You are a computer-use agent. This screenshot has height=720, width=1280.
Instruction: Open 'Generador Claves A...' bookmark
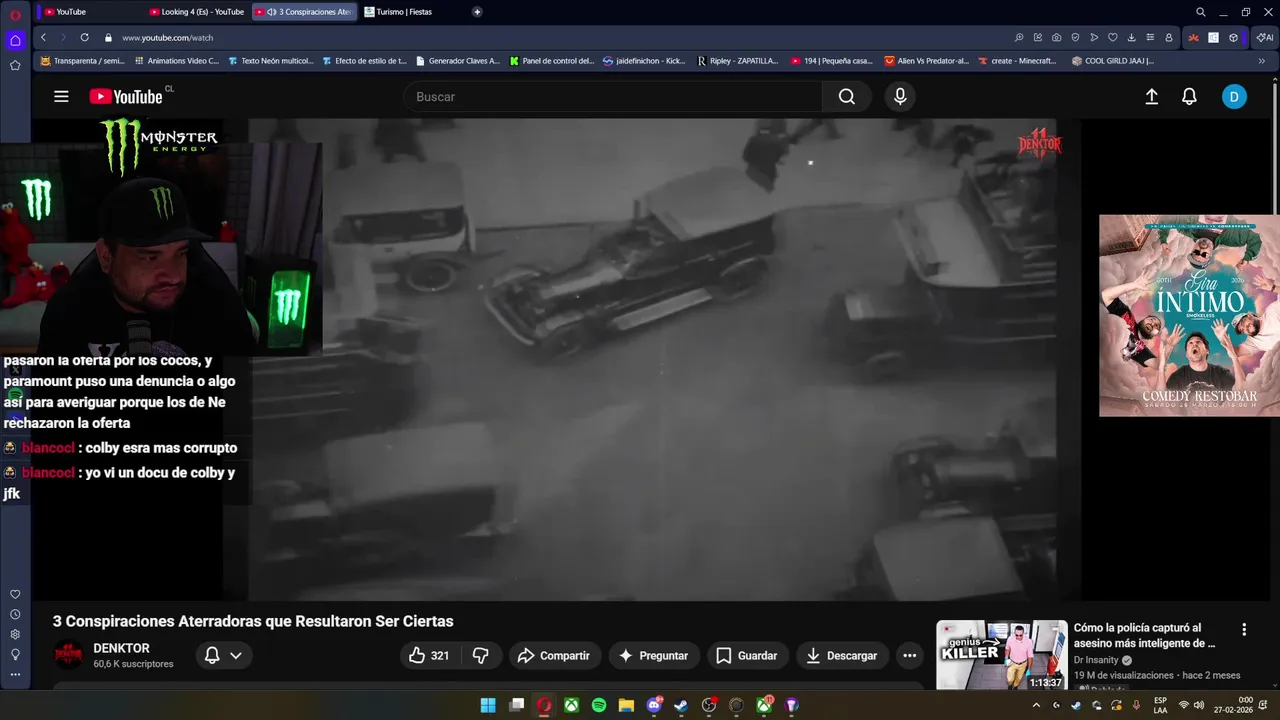[457, 61]
